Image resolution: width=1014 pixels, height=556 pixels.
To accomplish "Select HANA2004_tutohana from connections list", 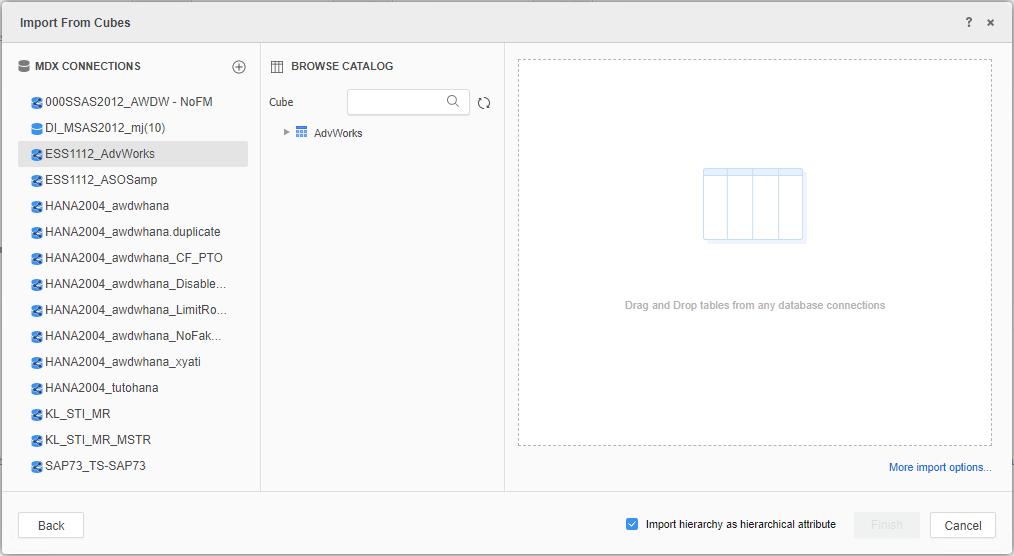I will coord(102,388).
